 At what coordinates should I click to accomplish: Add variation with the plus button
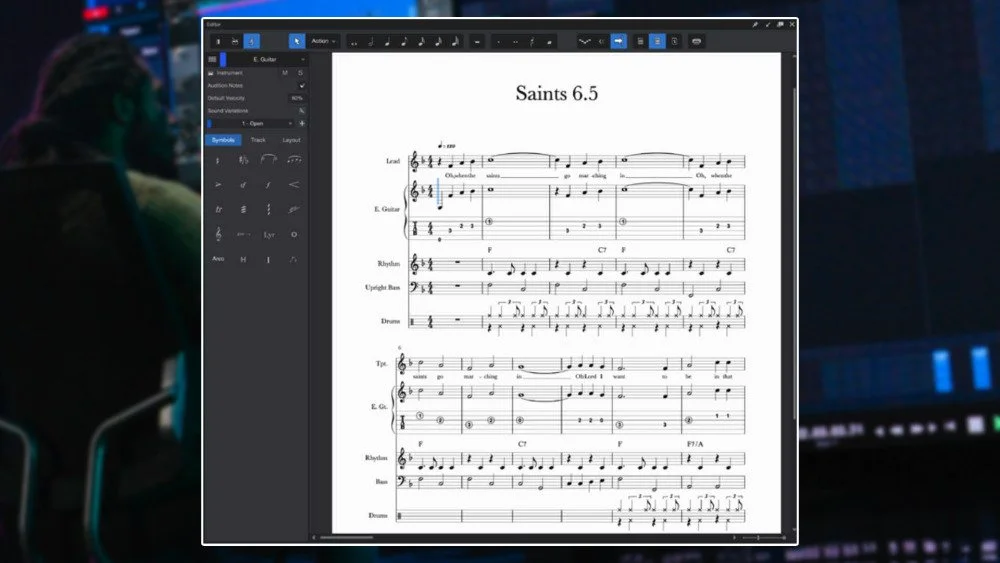click(302, 124)
